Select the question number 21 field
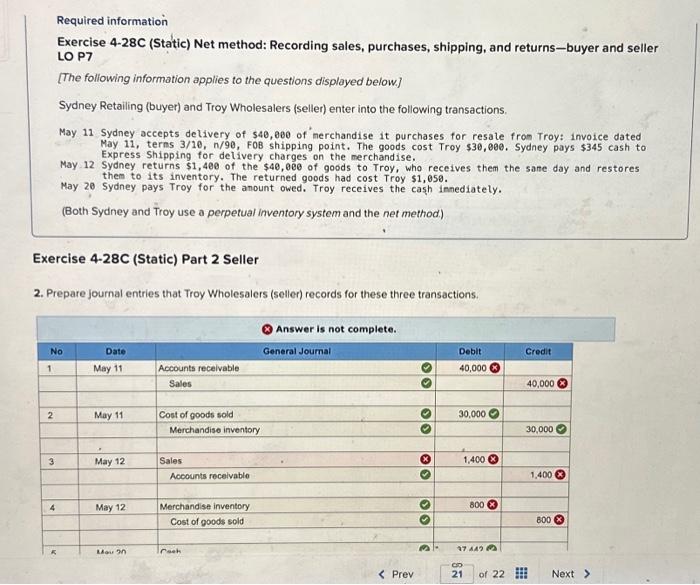700x585 pixels. pyautogui.click(x=457, y=573)
